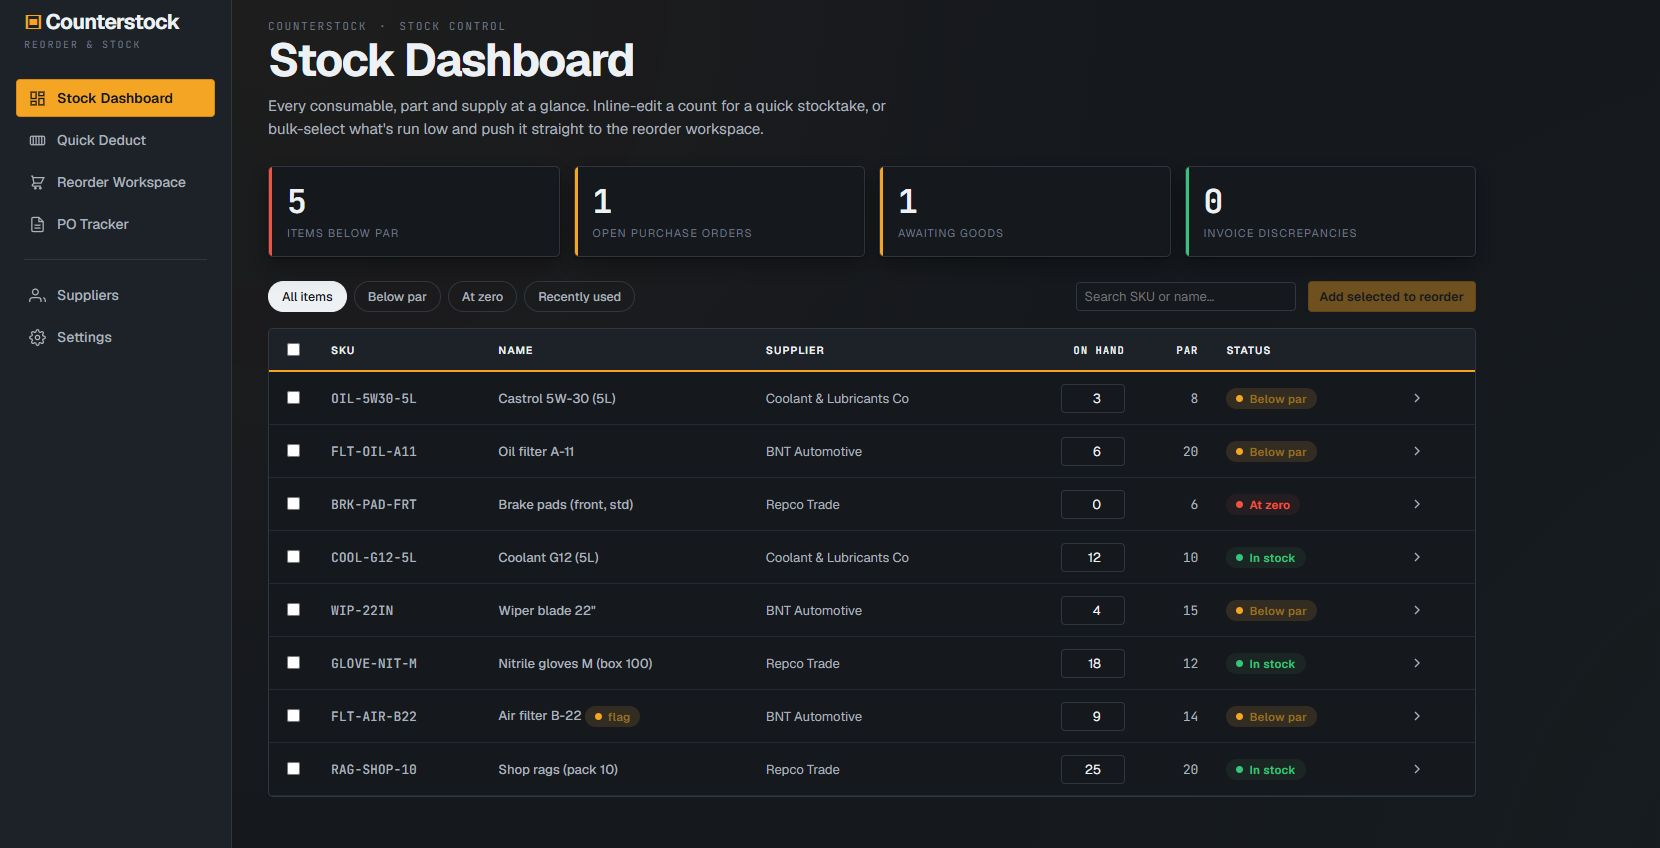The image size is (1660, 848).
Task: Tick the GLOVE-NIT-M row checkbox
Action: (x=293, y=662)
